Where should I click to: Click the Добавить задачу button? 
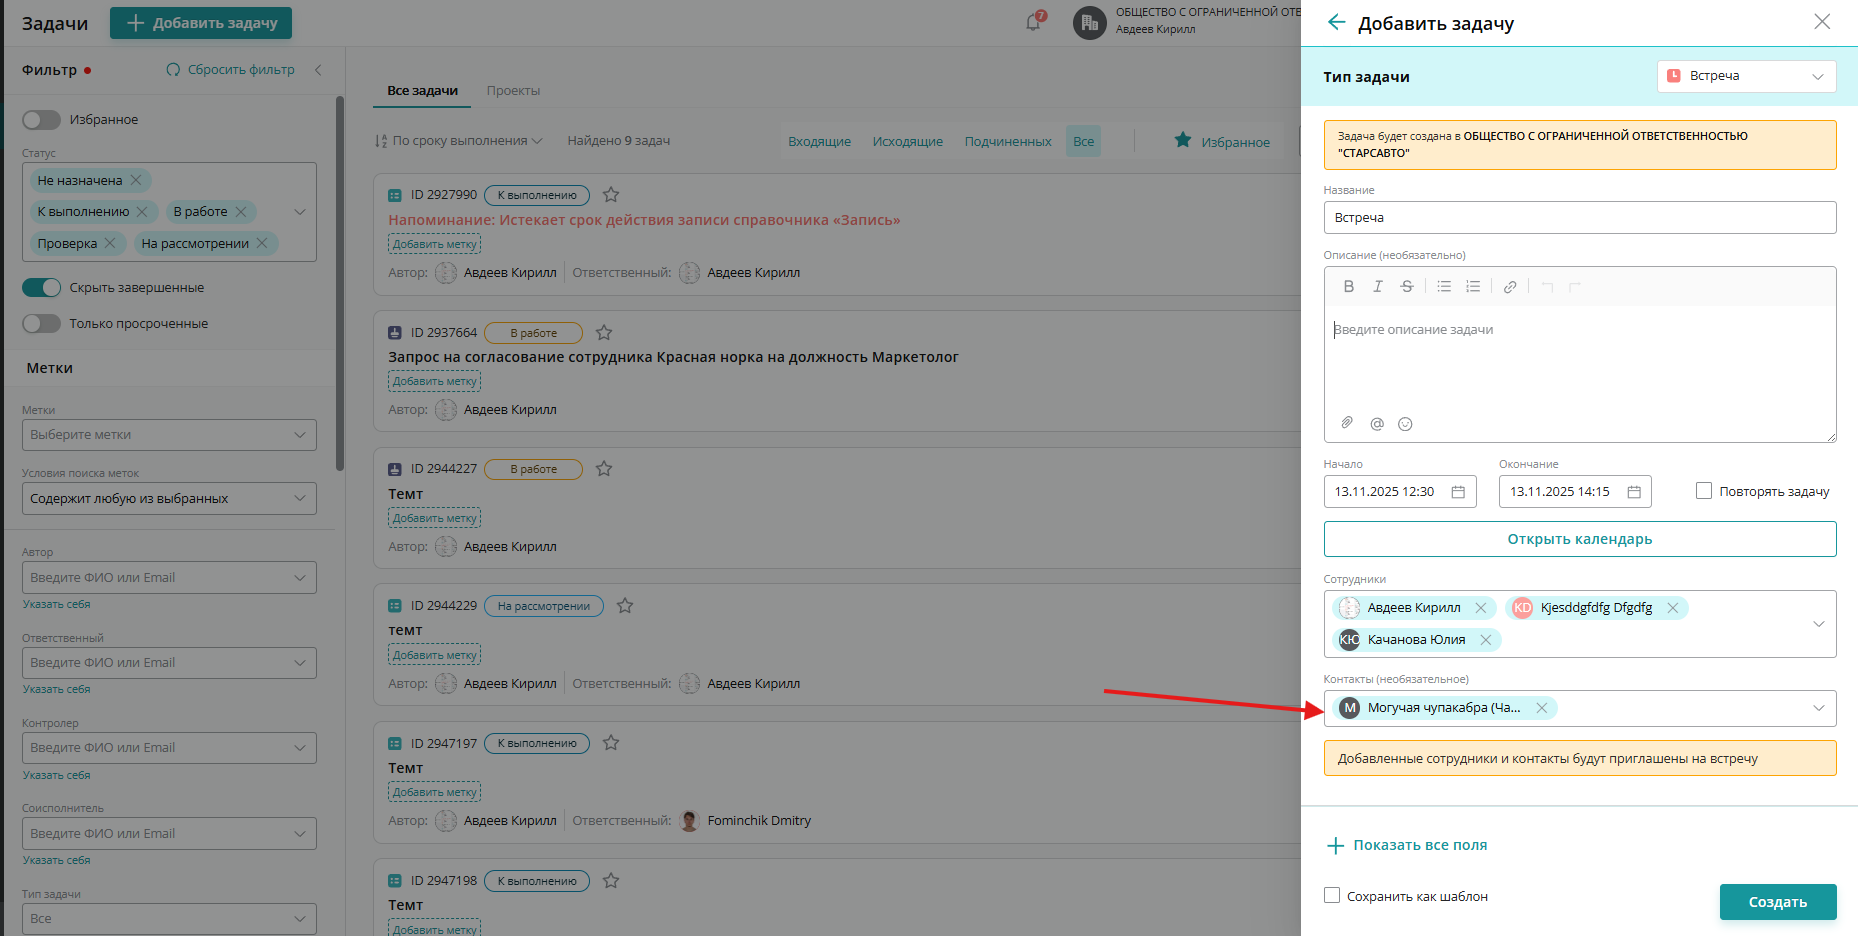tap(201, 23)
